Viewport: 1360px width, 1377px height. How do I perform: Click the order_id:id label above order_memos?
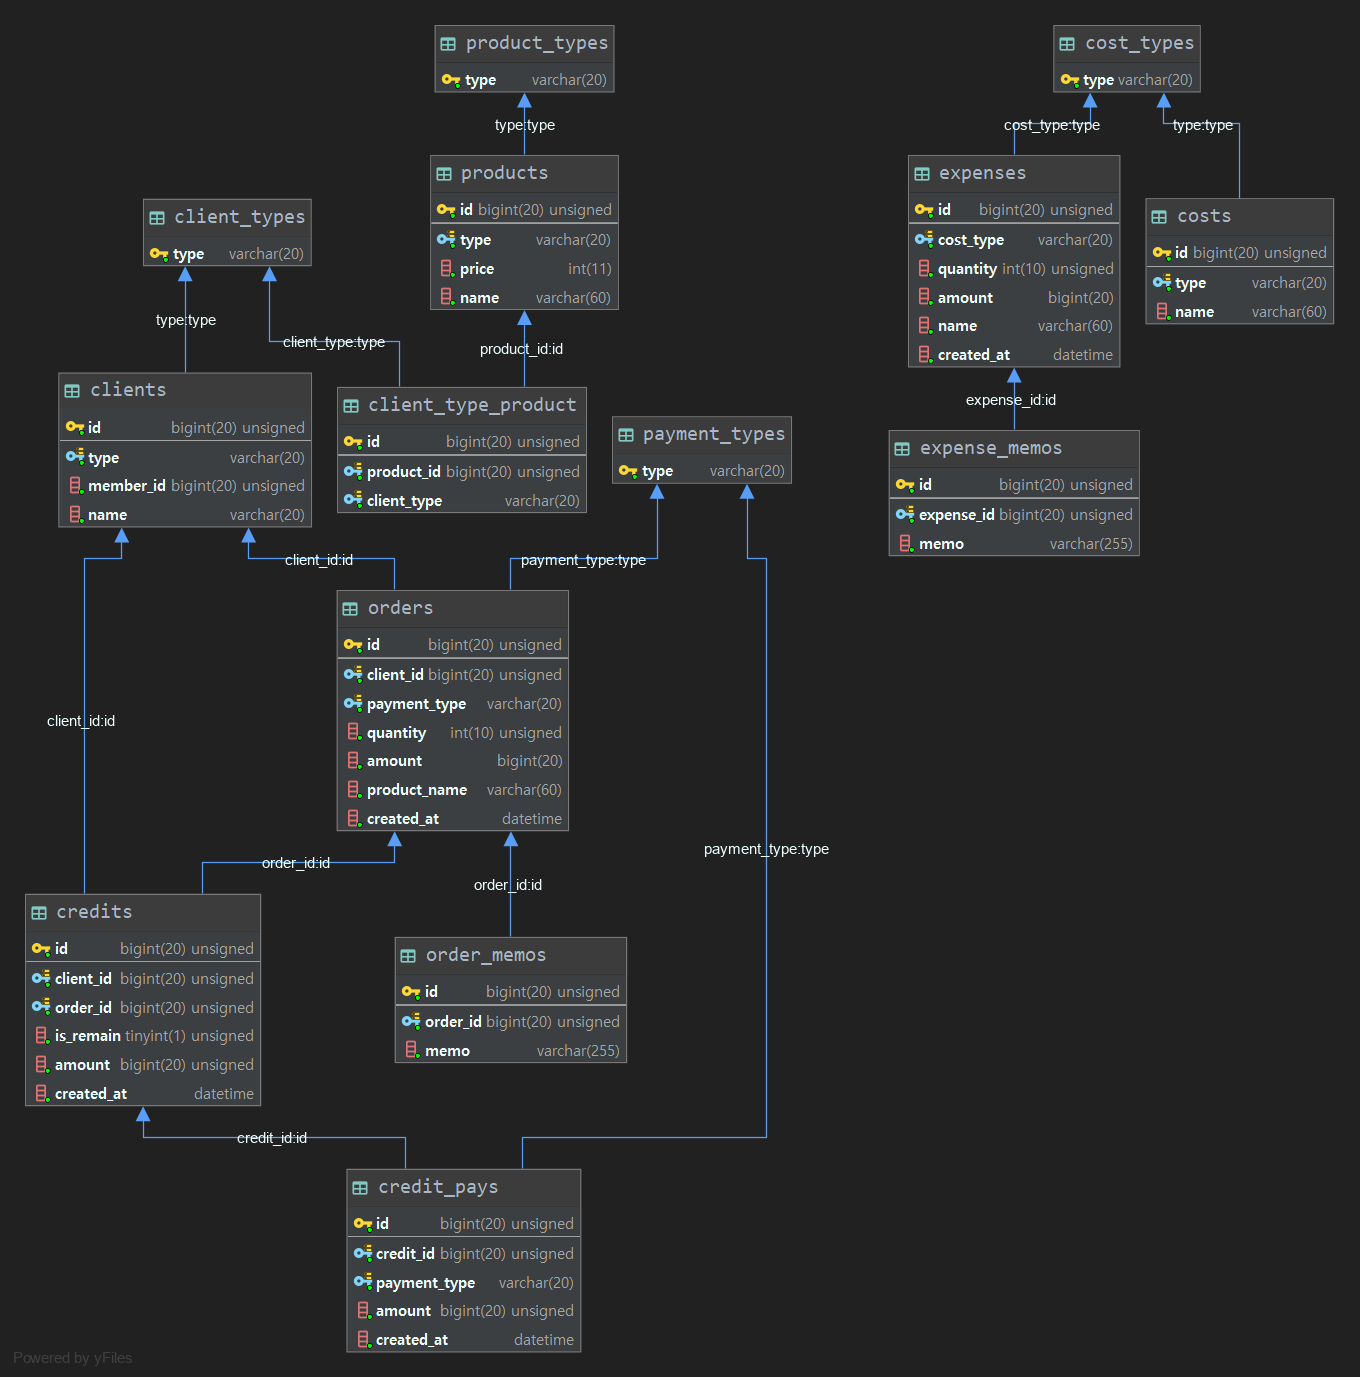(508, 885)
